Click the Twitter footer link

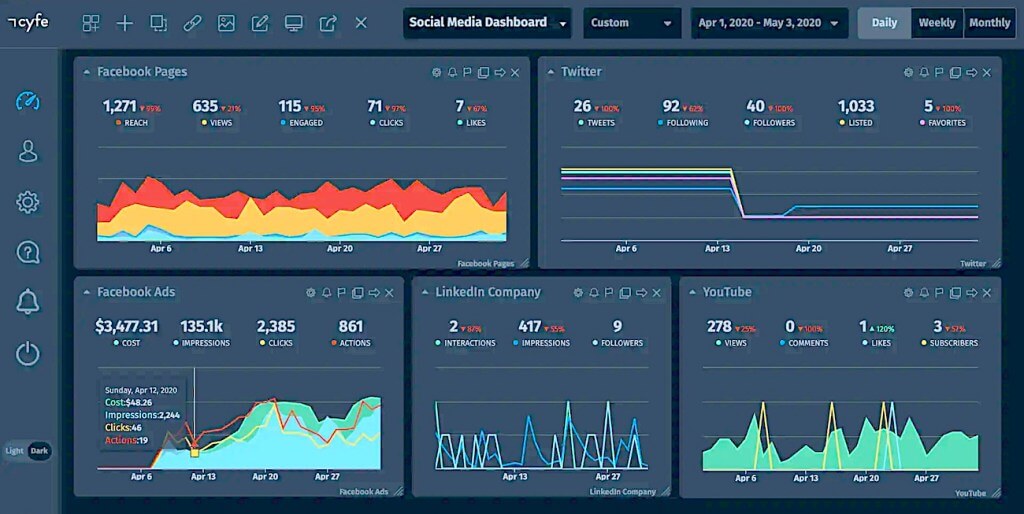click(972, 264)
